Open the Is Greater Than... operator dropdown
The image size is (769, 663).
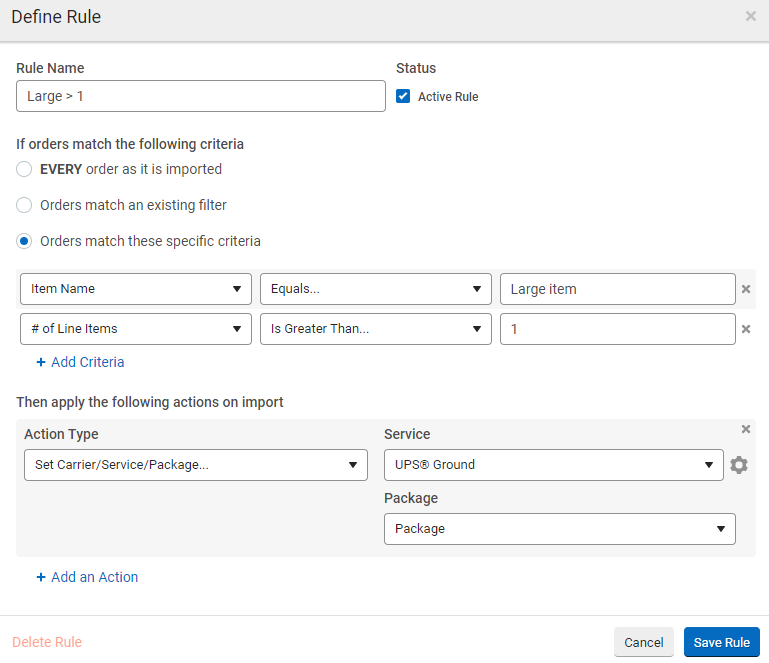coord(375,329)
